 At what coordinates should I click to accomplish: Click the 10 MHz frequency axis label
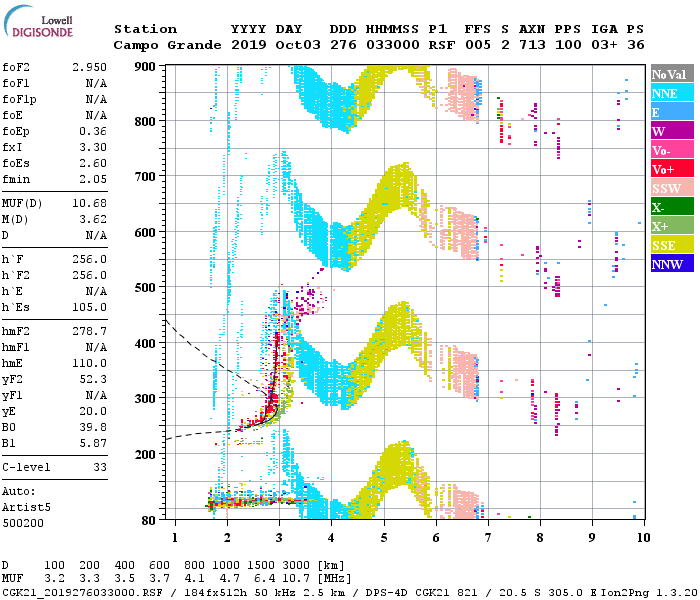tap(643, 538)
